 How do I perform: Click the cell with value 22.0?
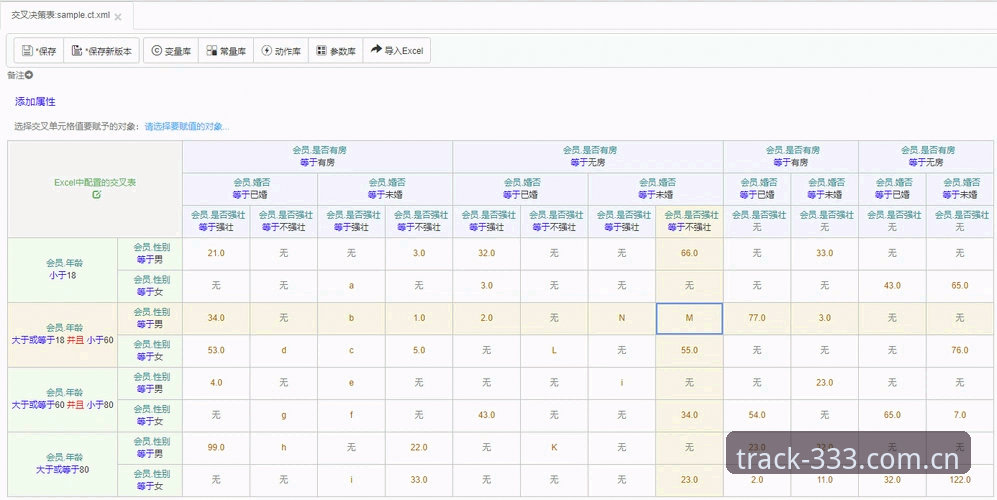point(418,448)
